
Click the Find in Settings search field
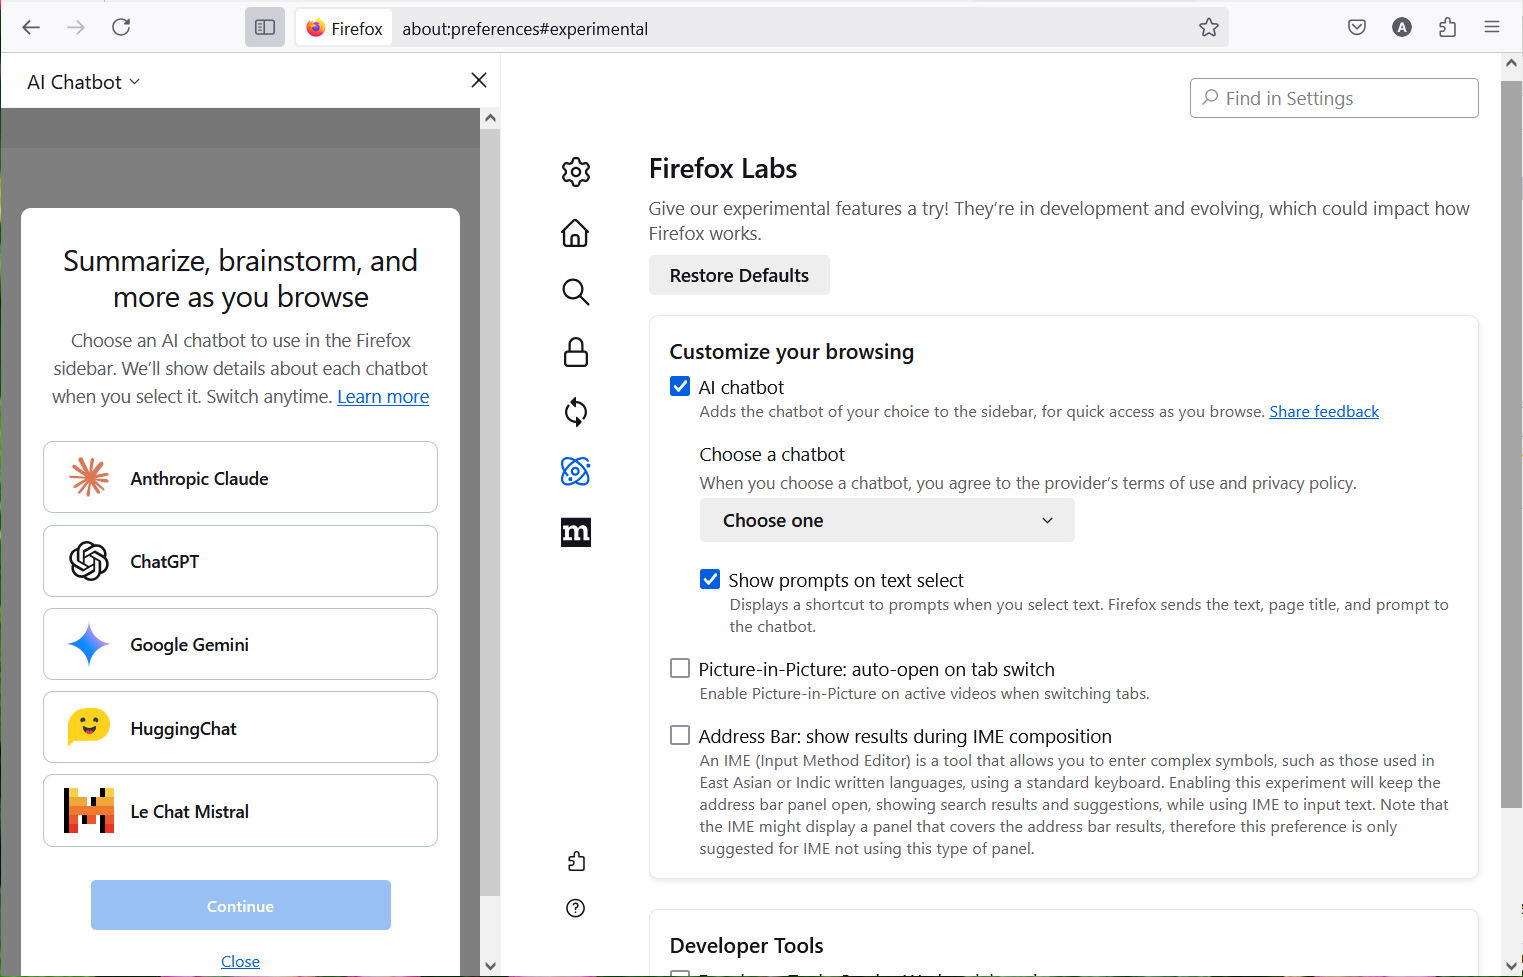[x=1334, y=98]
